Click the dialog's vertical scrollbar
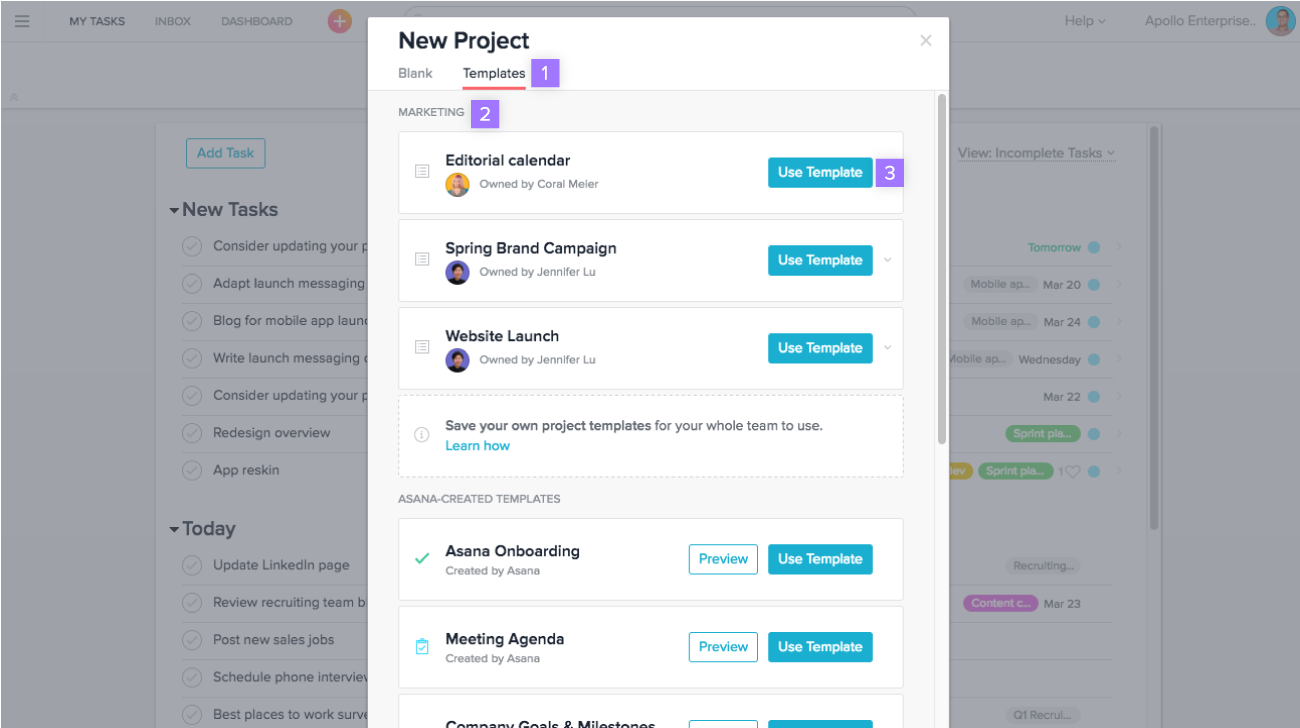Screen dimensions: 1300x728 (941, 270)
